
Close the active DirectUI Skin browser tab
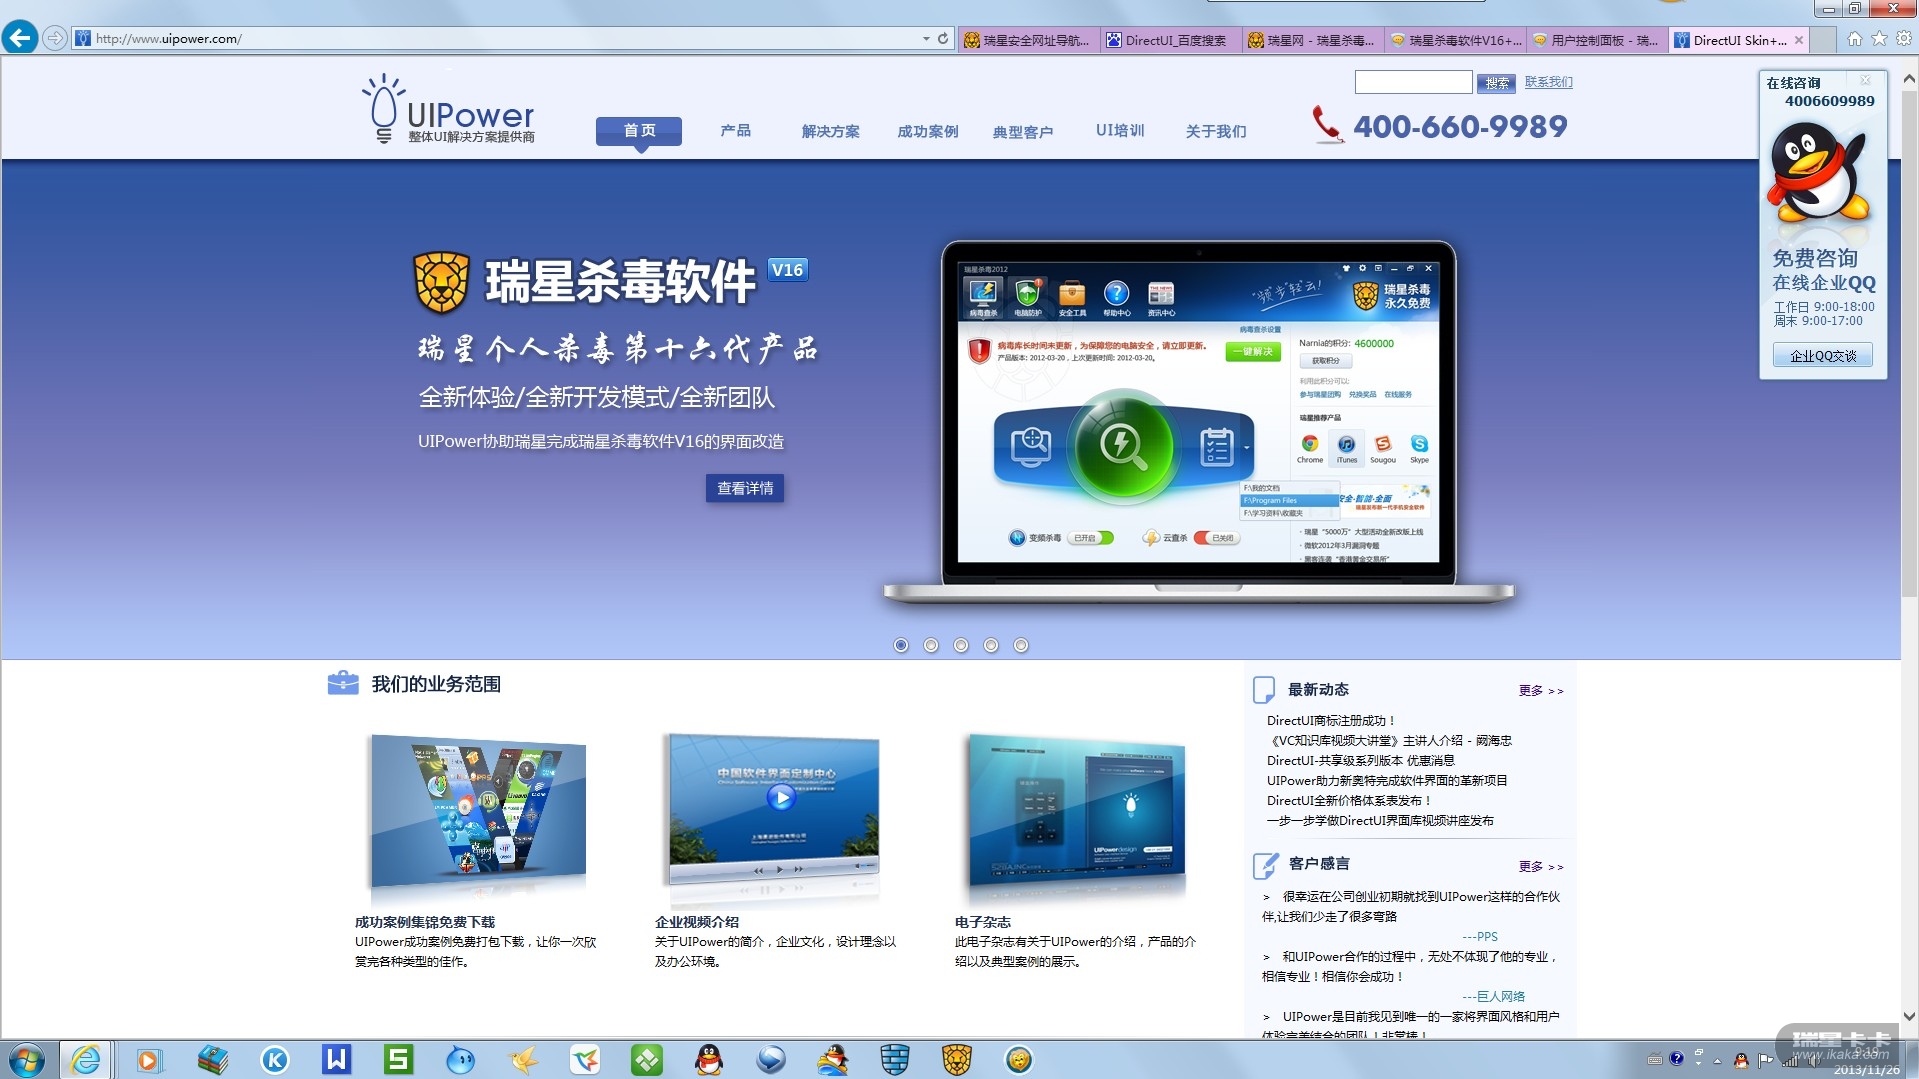(x=1799, y=40)
